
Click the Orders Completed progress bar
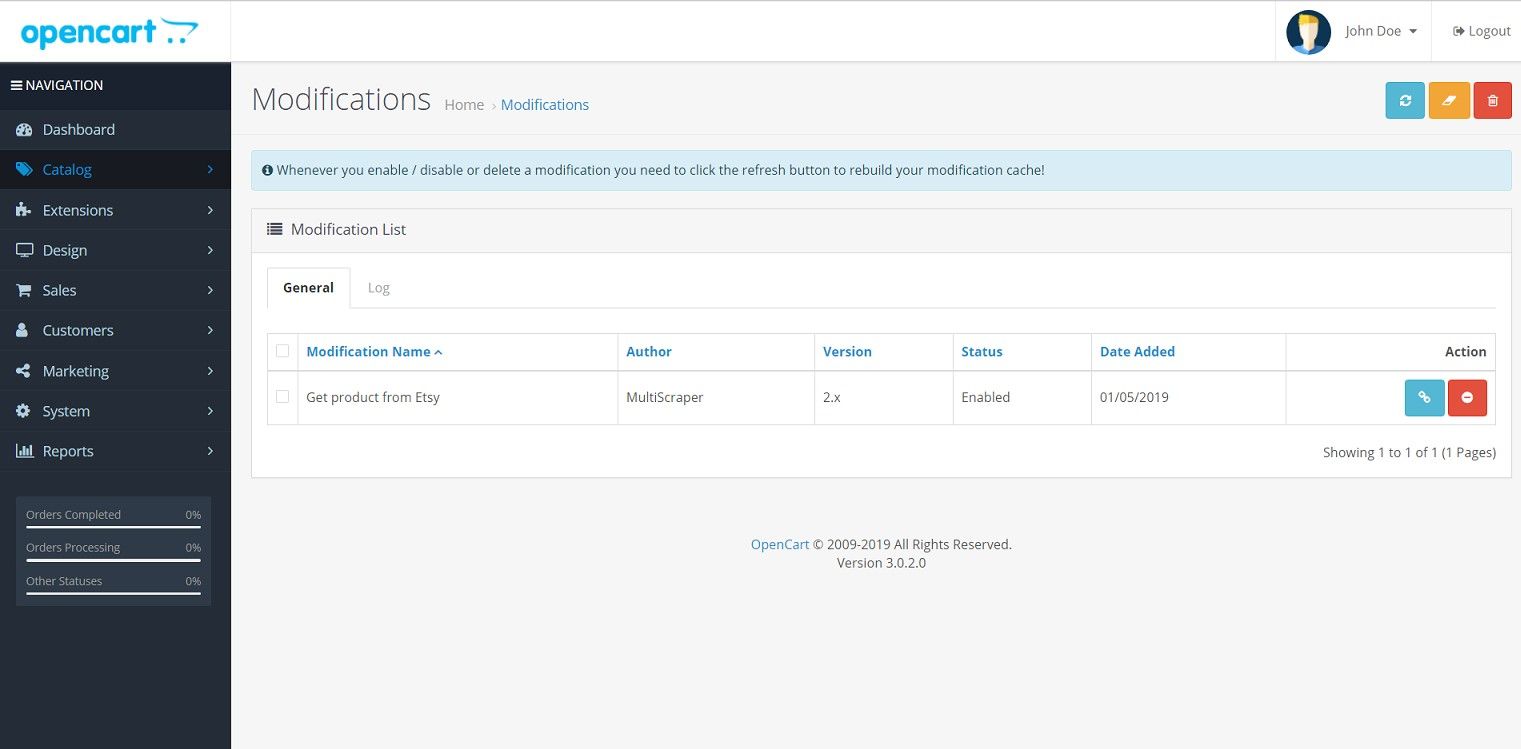(x=113, y=526)
